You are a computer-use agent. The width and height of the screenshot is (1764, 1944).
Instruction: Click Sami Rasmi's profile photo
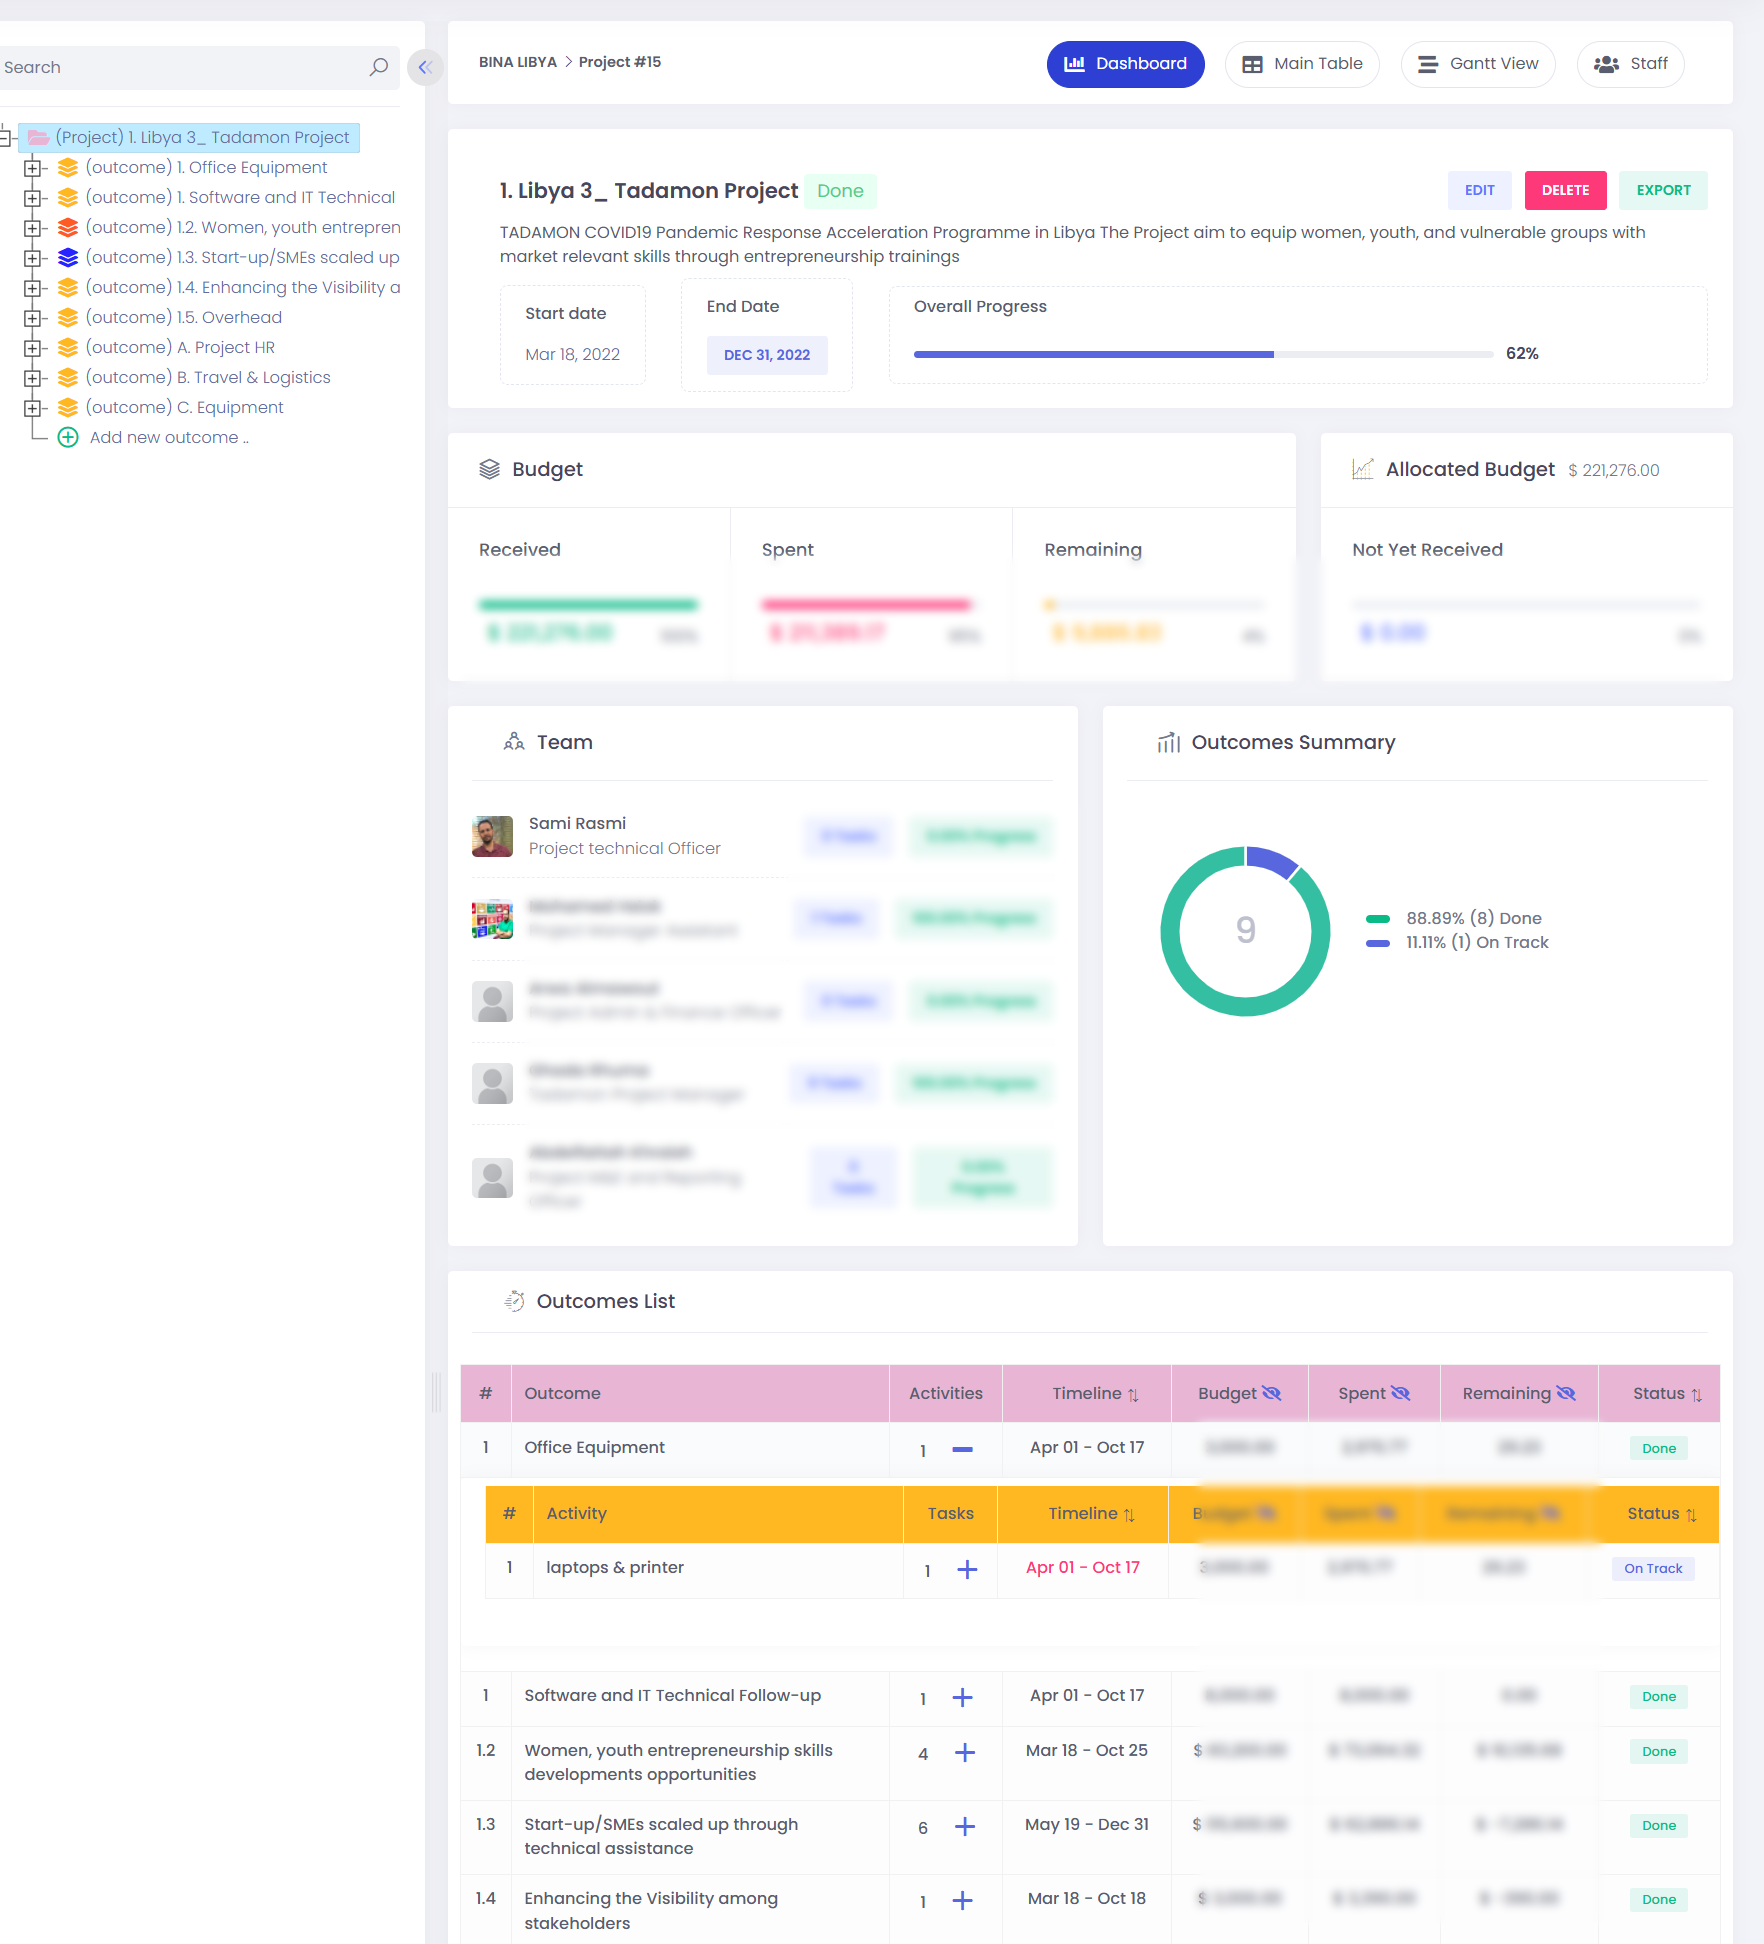[492, 836]
